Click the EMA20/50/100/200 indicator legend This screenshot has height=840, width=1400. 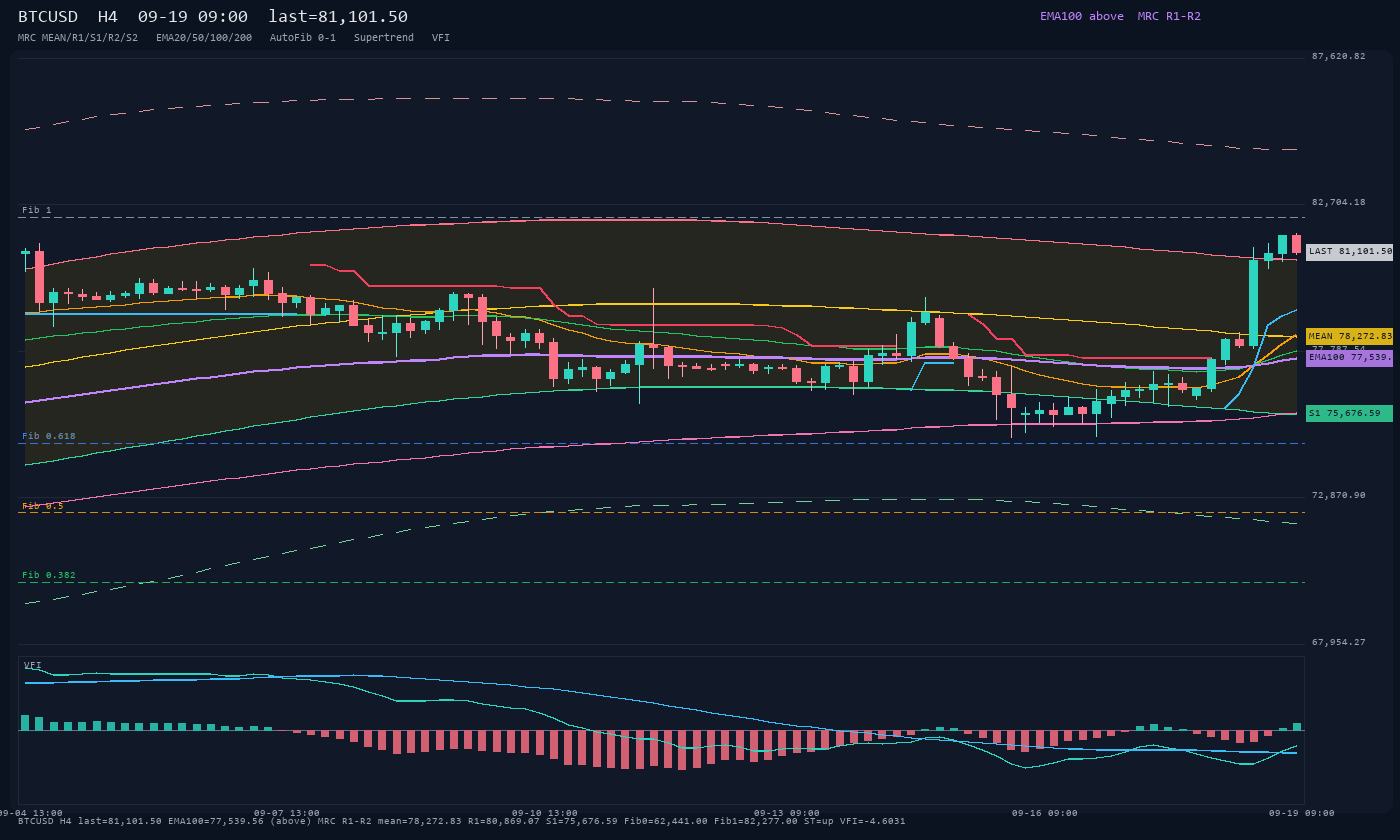coord(204,38)
